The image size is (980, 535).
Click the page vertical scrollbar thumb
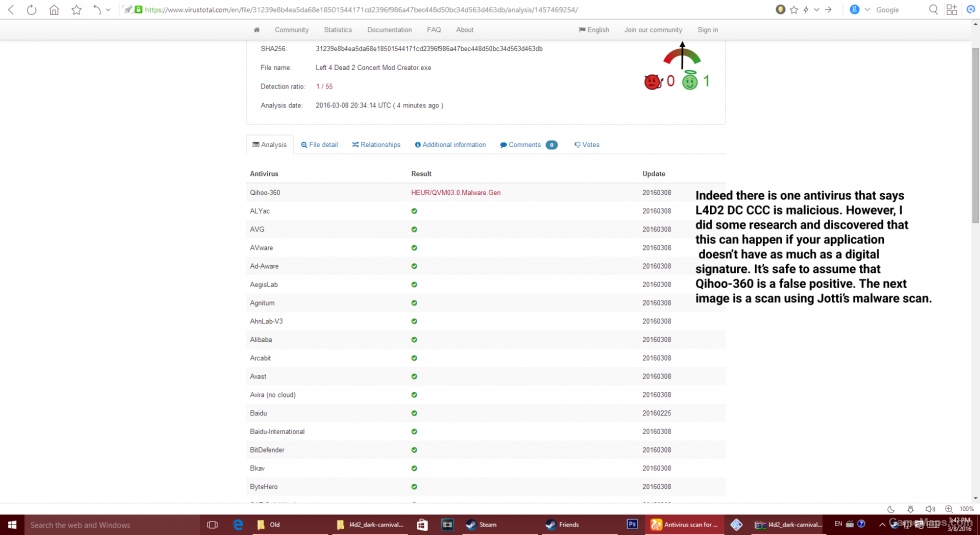[x=975, y=134]
